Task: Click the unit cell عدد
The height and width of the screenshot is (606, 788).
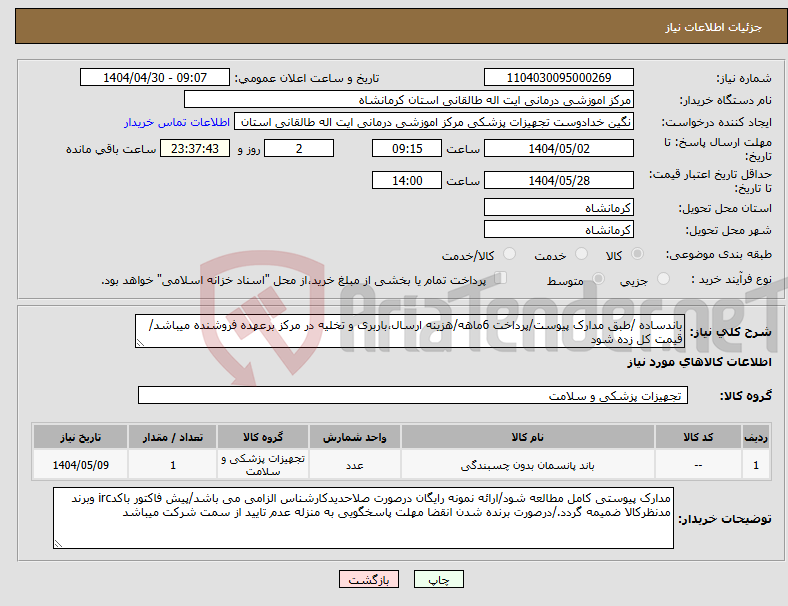Action: click(355, 465)
